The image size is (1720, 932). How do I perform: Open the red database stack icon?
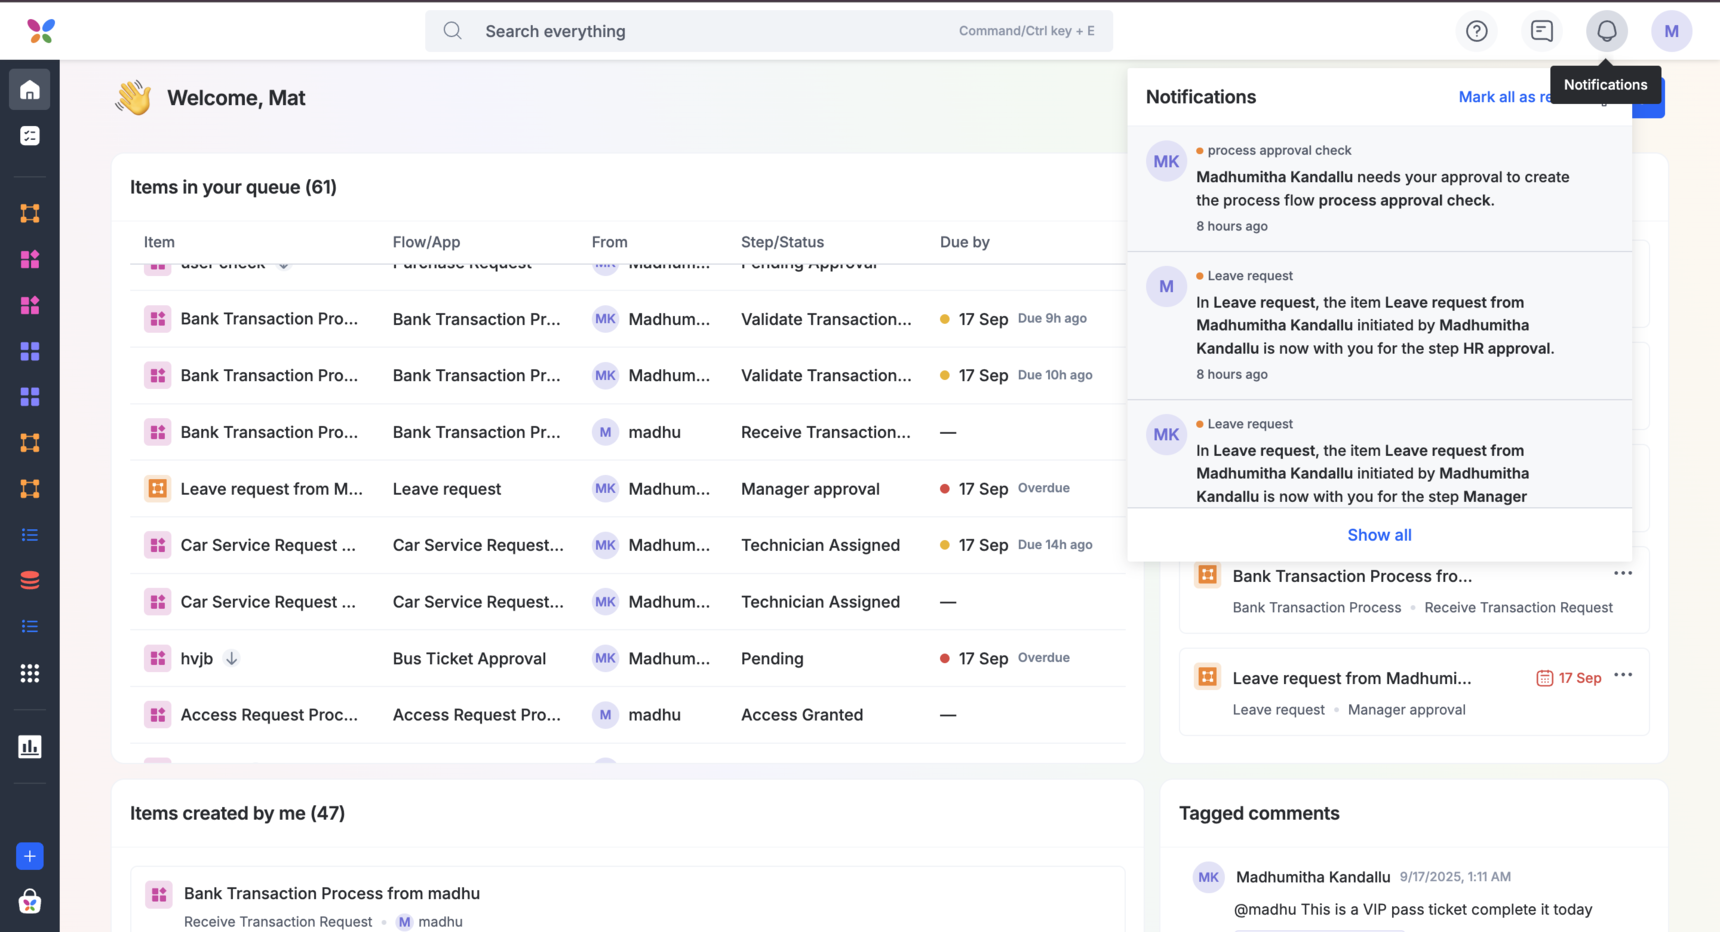(30, 580)
